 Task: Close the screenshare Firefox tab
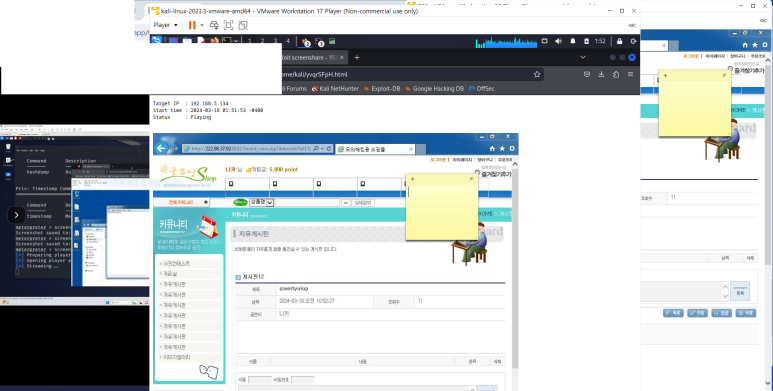[x=341, y=58]
